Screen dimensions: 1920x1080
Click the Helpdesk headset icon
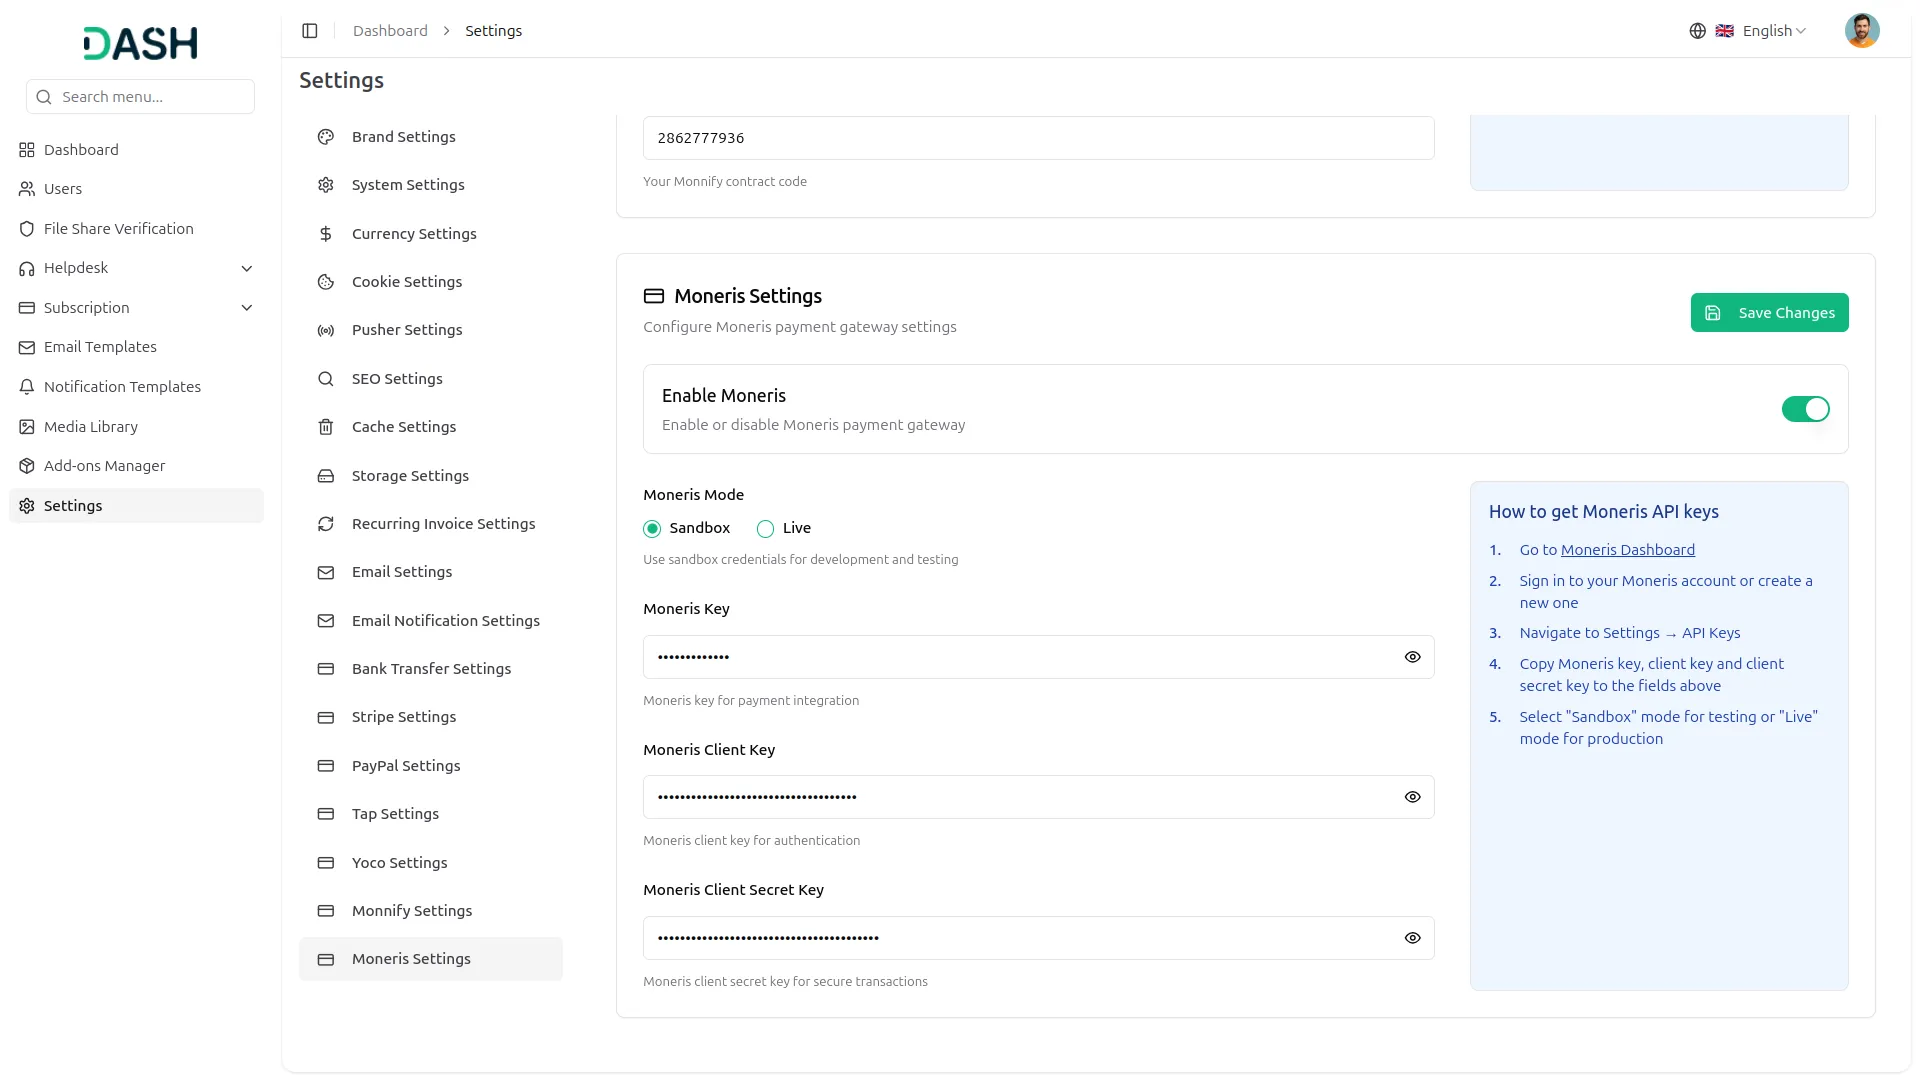pyautogui.click(x=27, y=268)
